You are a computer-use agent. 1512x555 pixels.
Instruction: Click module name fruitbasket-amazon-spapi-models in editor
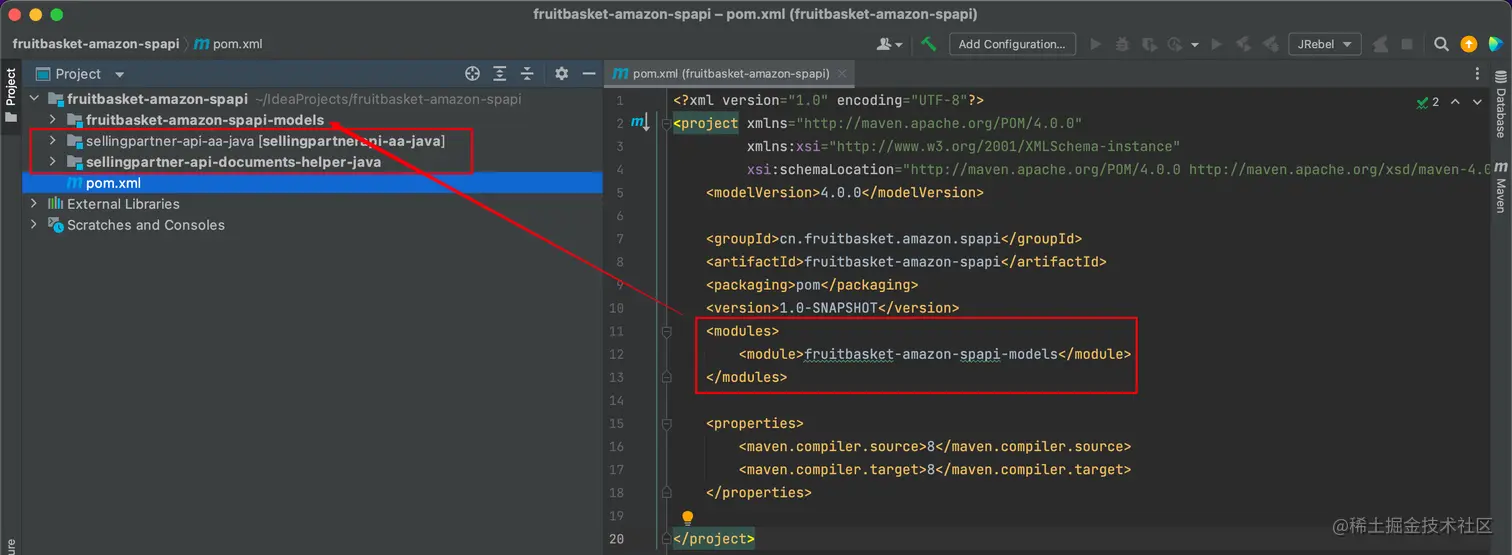(x=931, y=354)
